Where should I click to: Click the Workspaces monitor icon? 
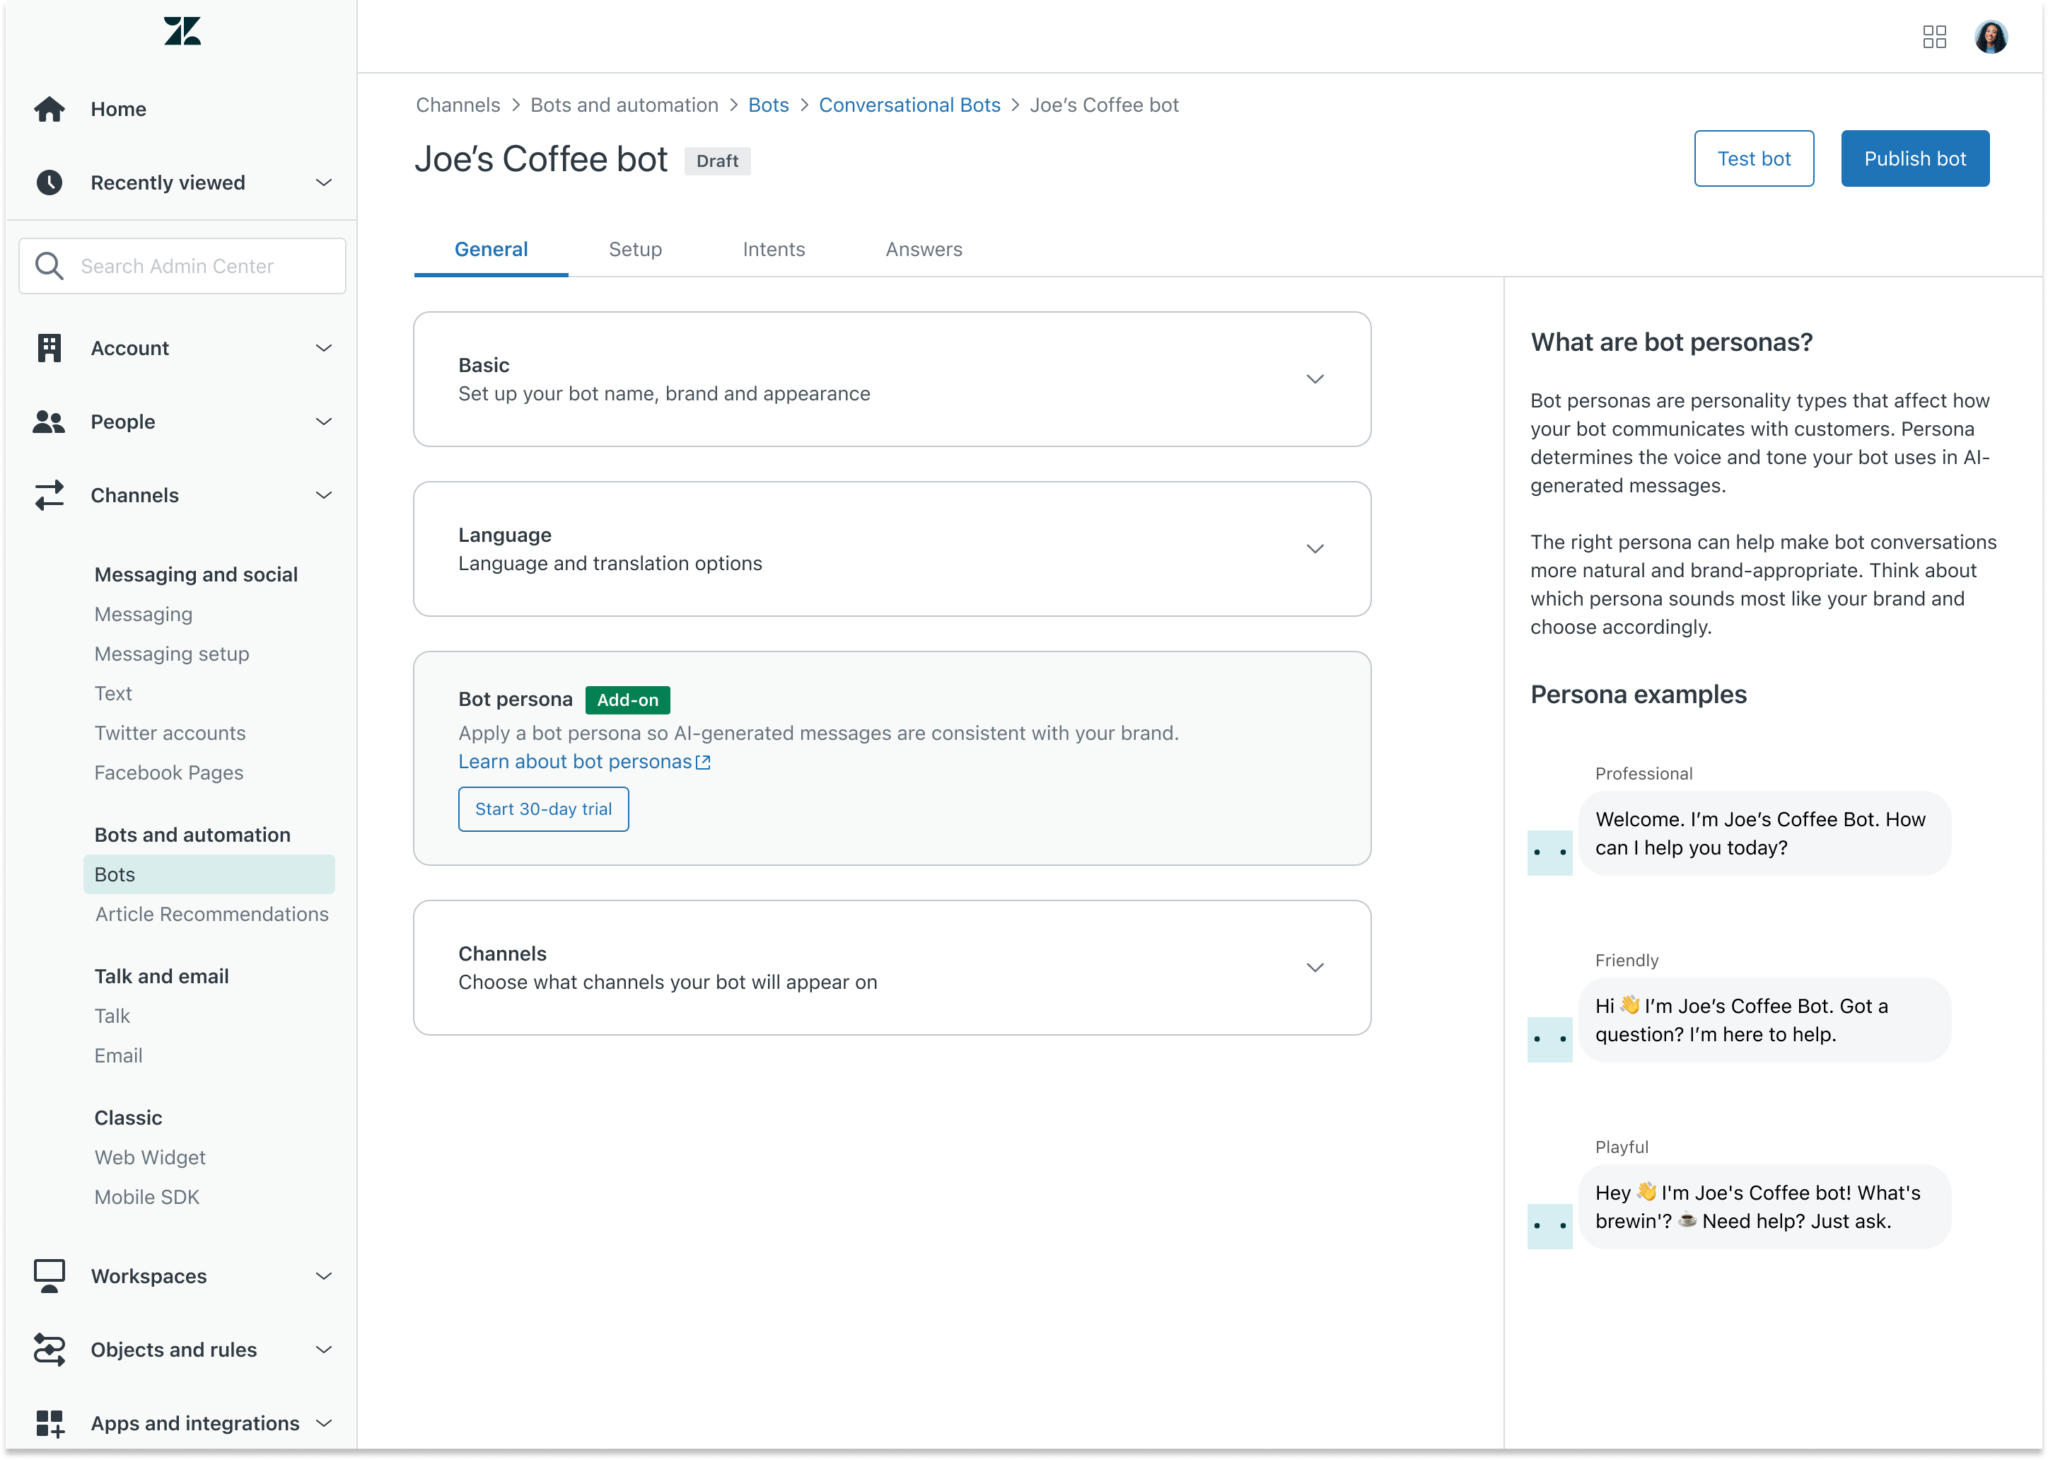coord(49,1276)
